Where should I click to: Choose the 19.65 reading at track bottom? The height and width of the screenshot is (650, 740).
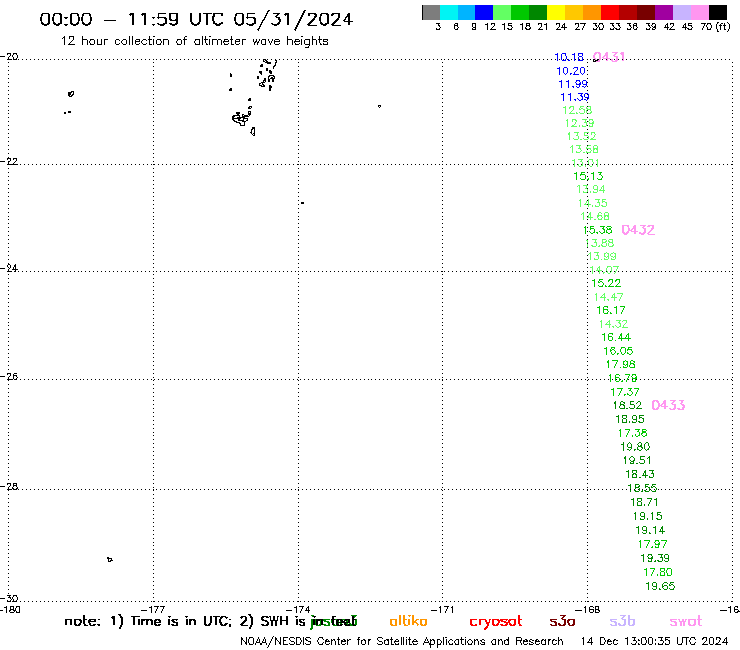point(660,586)
